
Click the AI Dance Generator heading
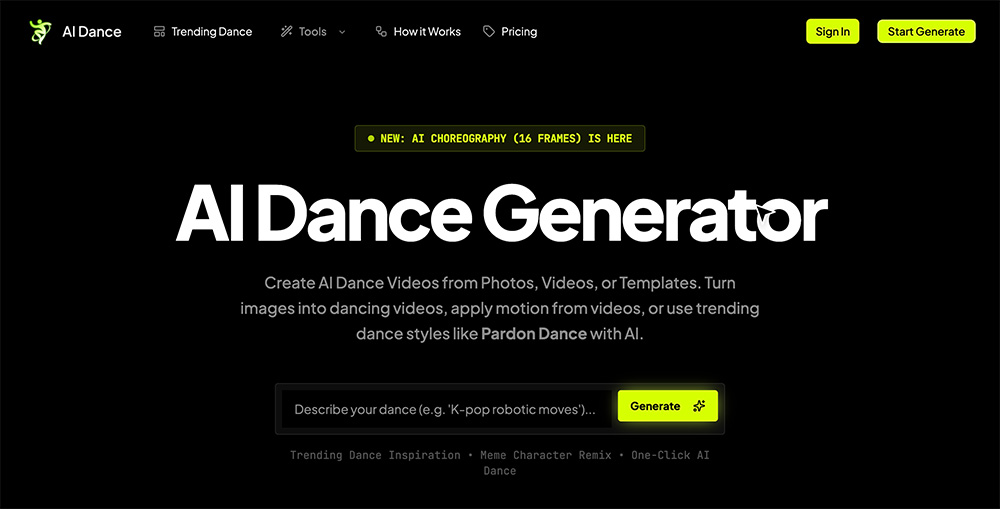pos(502,214)
